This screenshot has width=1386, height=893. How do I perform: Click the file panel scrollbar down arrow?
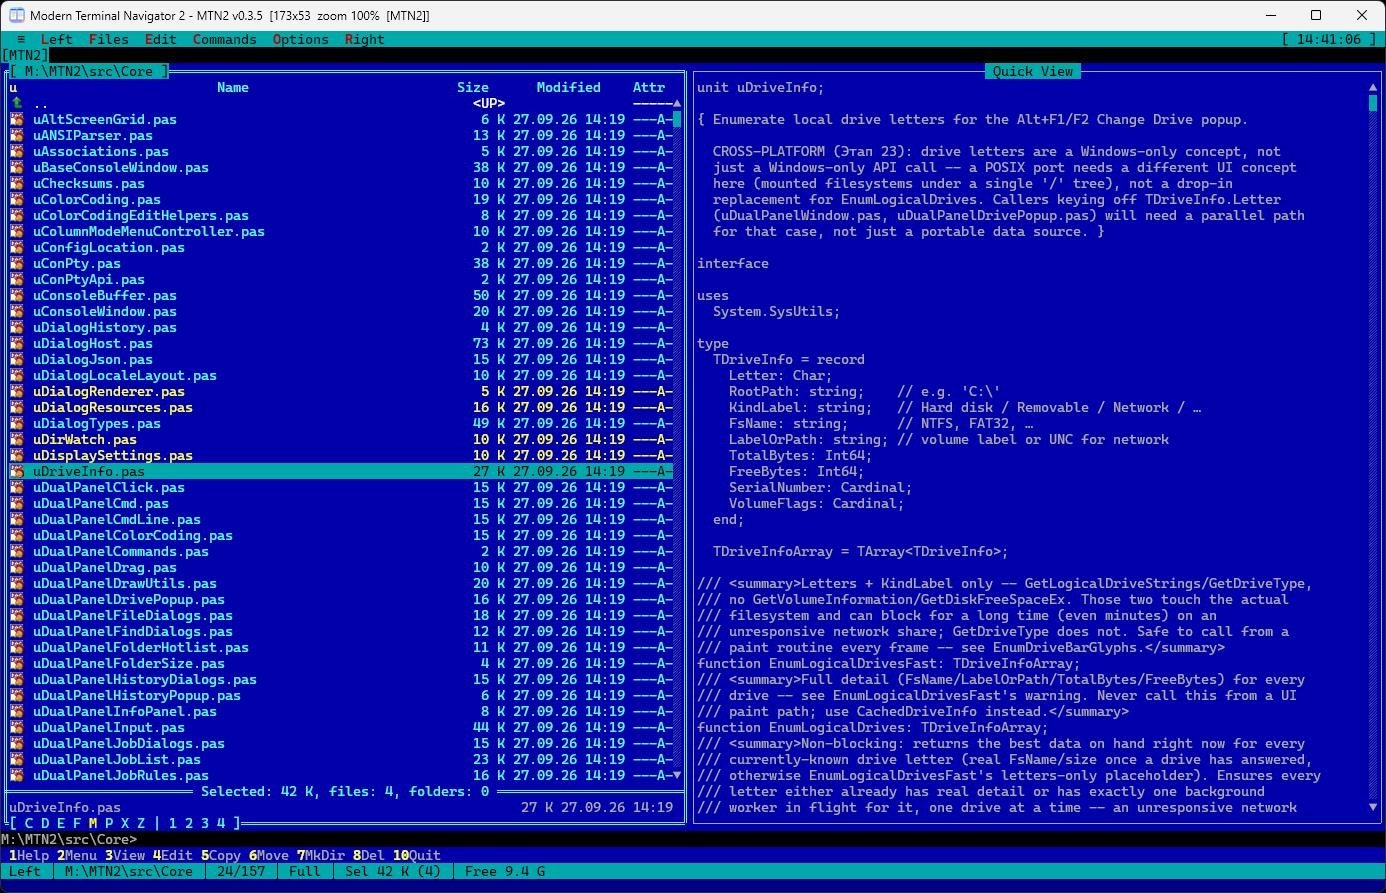click(x=677, y=775)
